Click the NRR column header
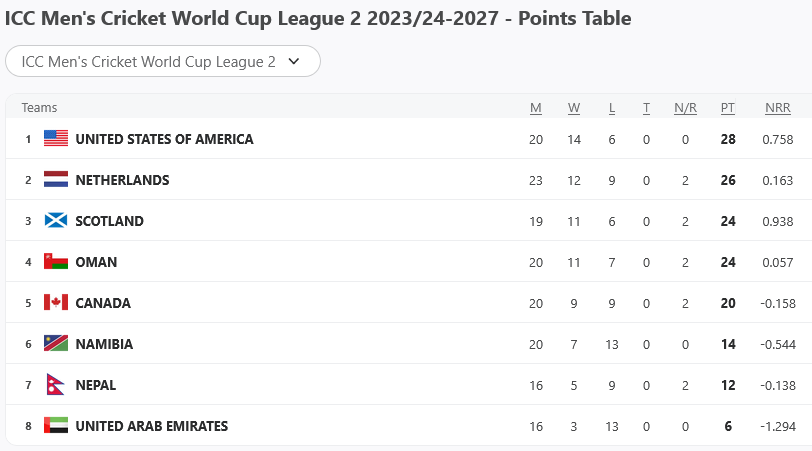This screenshot has width=812, height=451. [x=777, y=108]
